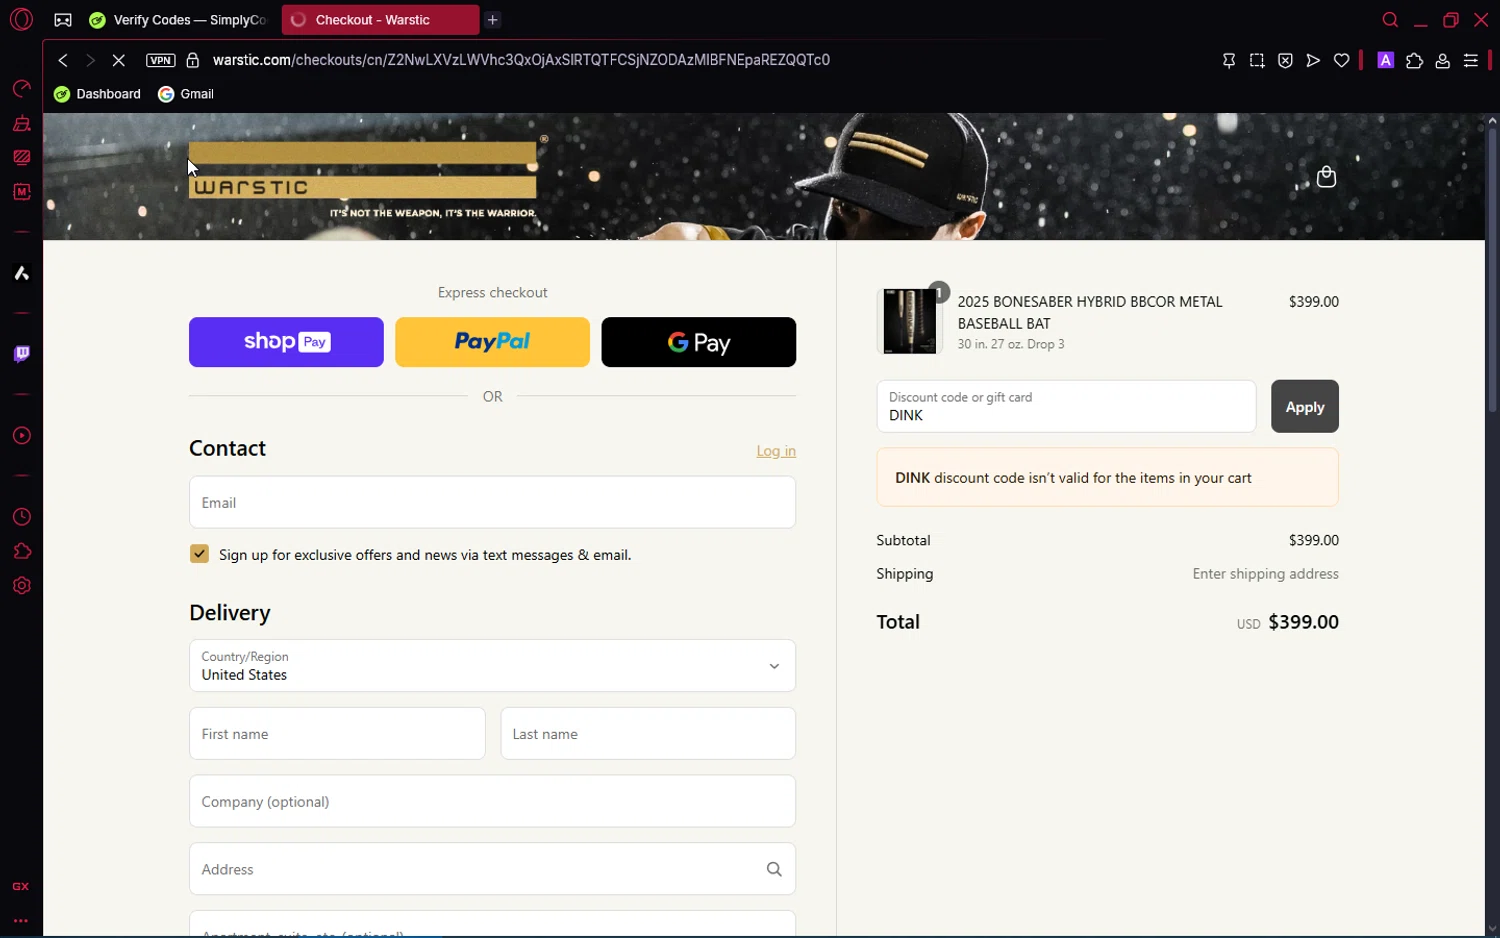Open the Player sidebar icon
This screenshot has height=938, width=1500.
click(x=21, y=436)
